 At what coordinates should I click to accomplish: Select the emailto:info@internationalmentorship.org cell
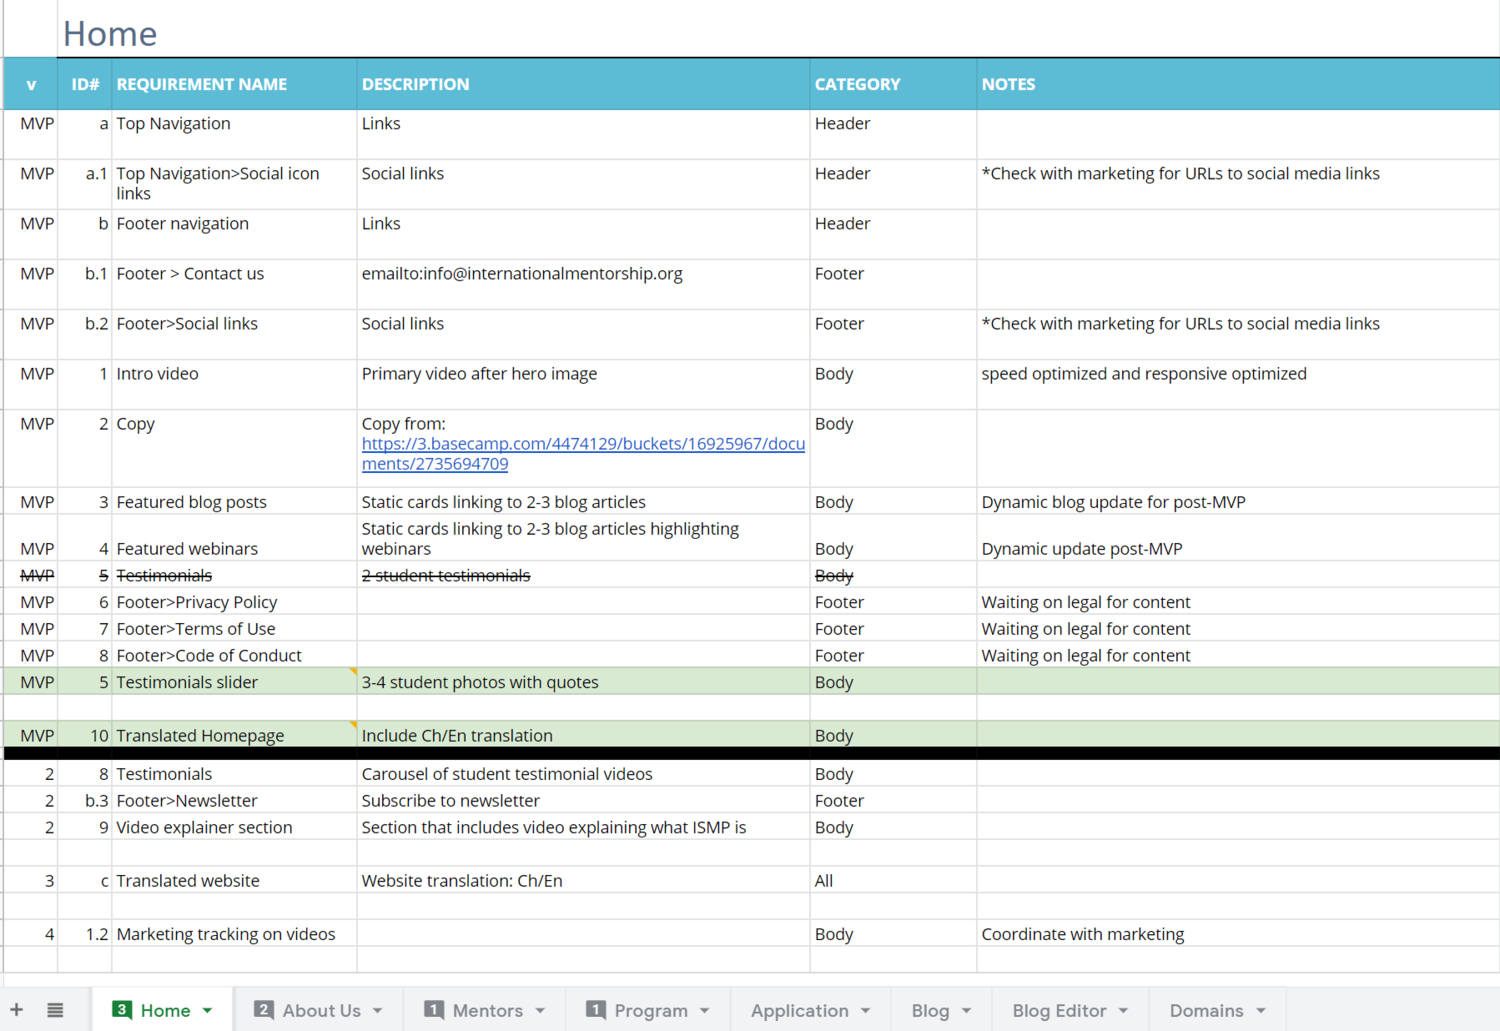click(583, 284)
